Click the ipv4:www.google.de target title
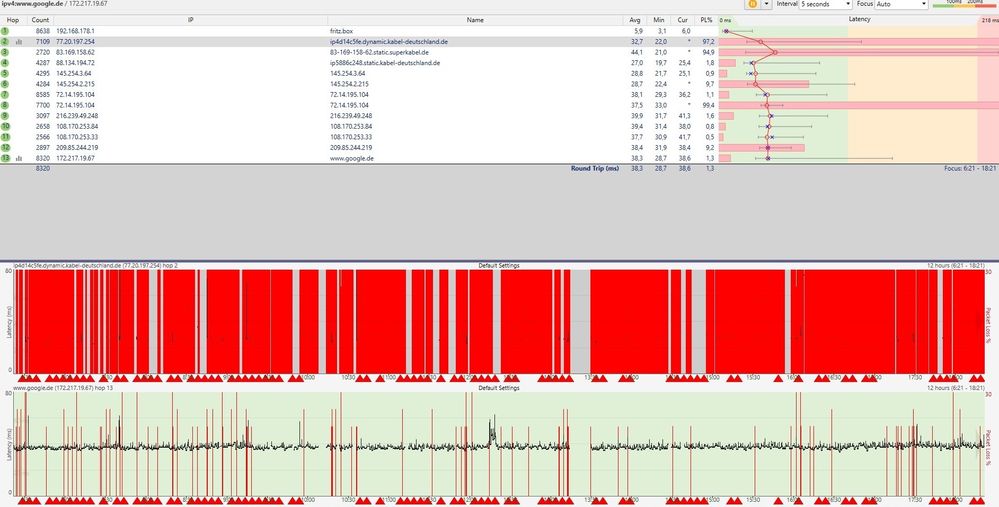The height and width of the screenshot is (507, 999). [x=32, y=3]
